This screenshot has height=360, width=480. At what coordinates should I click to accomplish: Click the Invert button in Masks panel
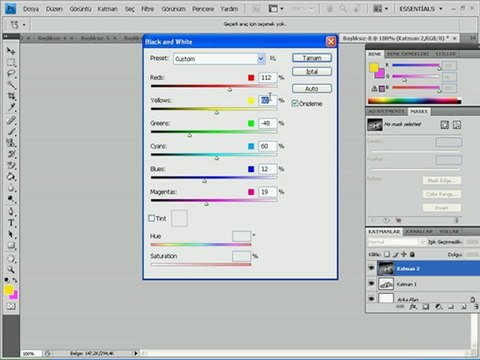pos(442,207)
